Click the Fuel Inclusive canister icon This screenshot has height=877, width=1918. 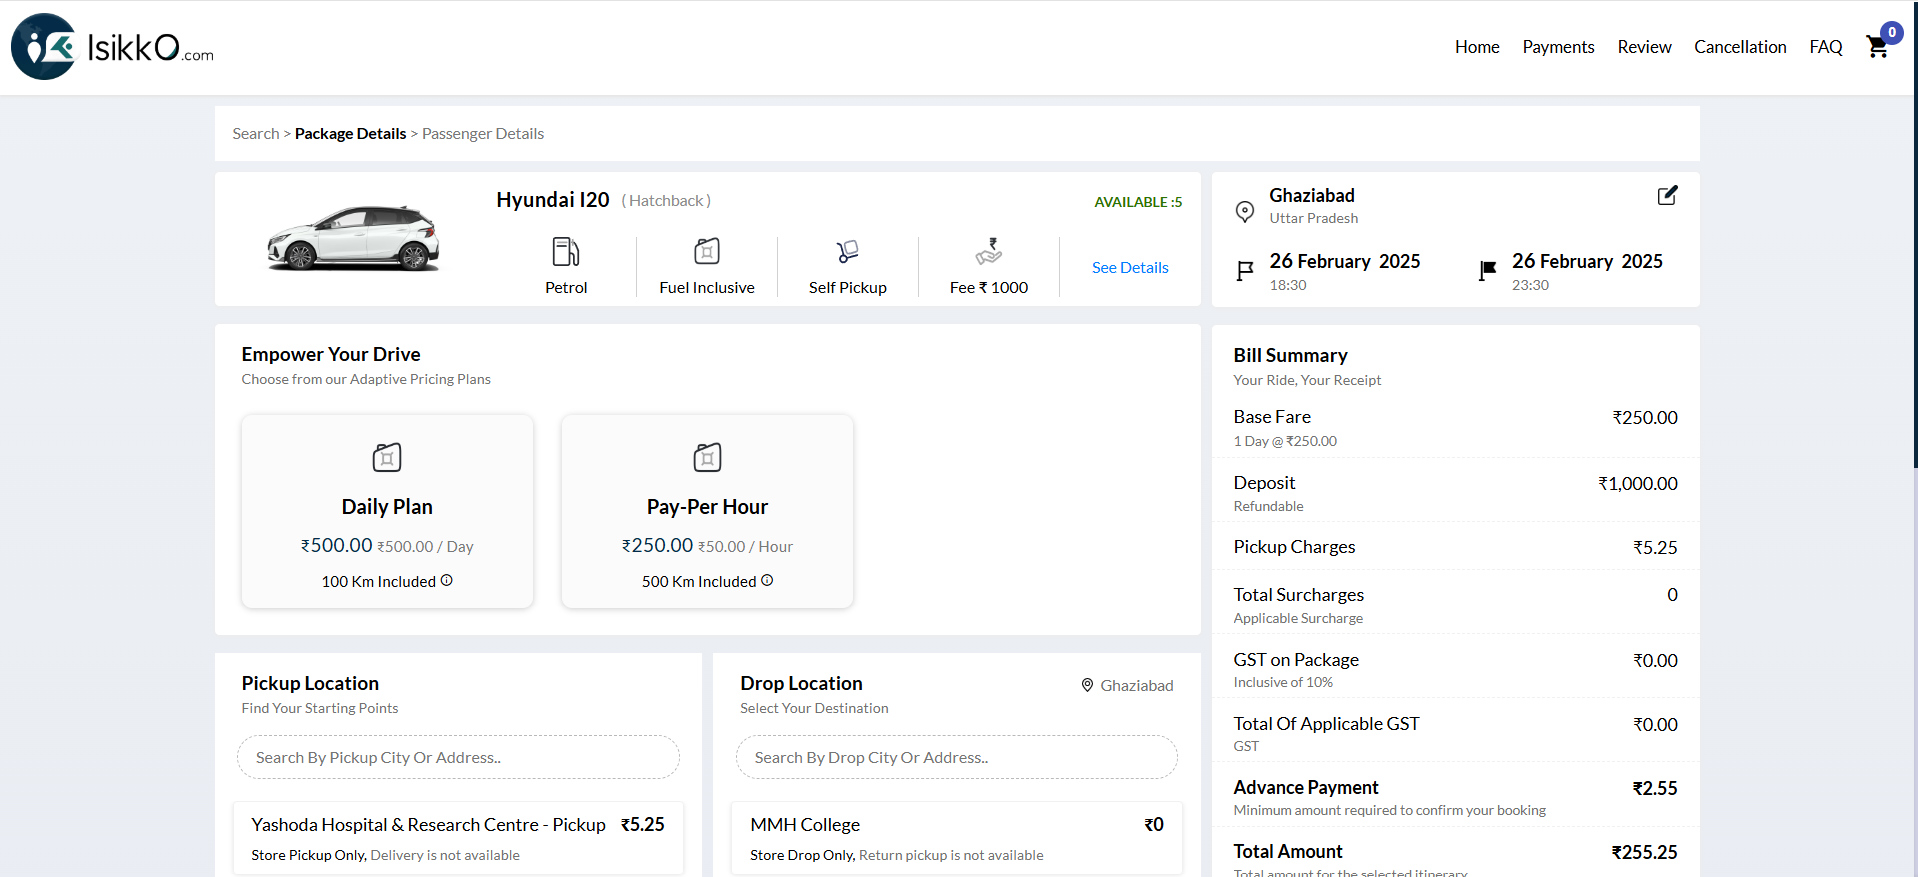pyautogui.click(x=707, y=251)
